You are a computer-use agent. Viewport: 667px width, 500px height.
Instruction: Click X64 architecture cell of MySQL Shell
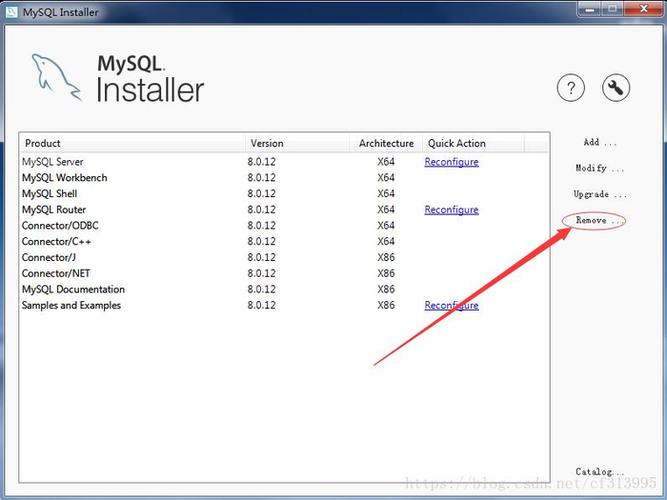[x=386, y=194]
